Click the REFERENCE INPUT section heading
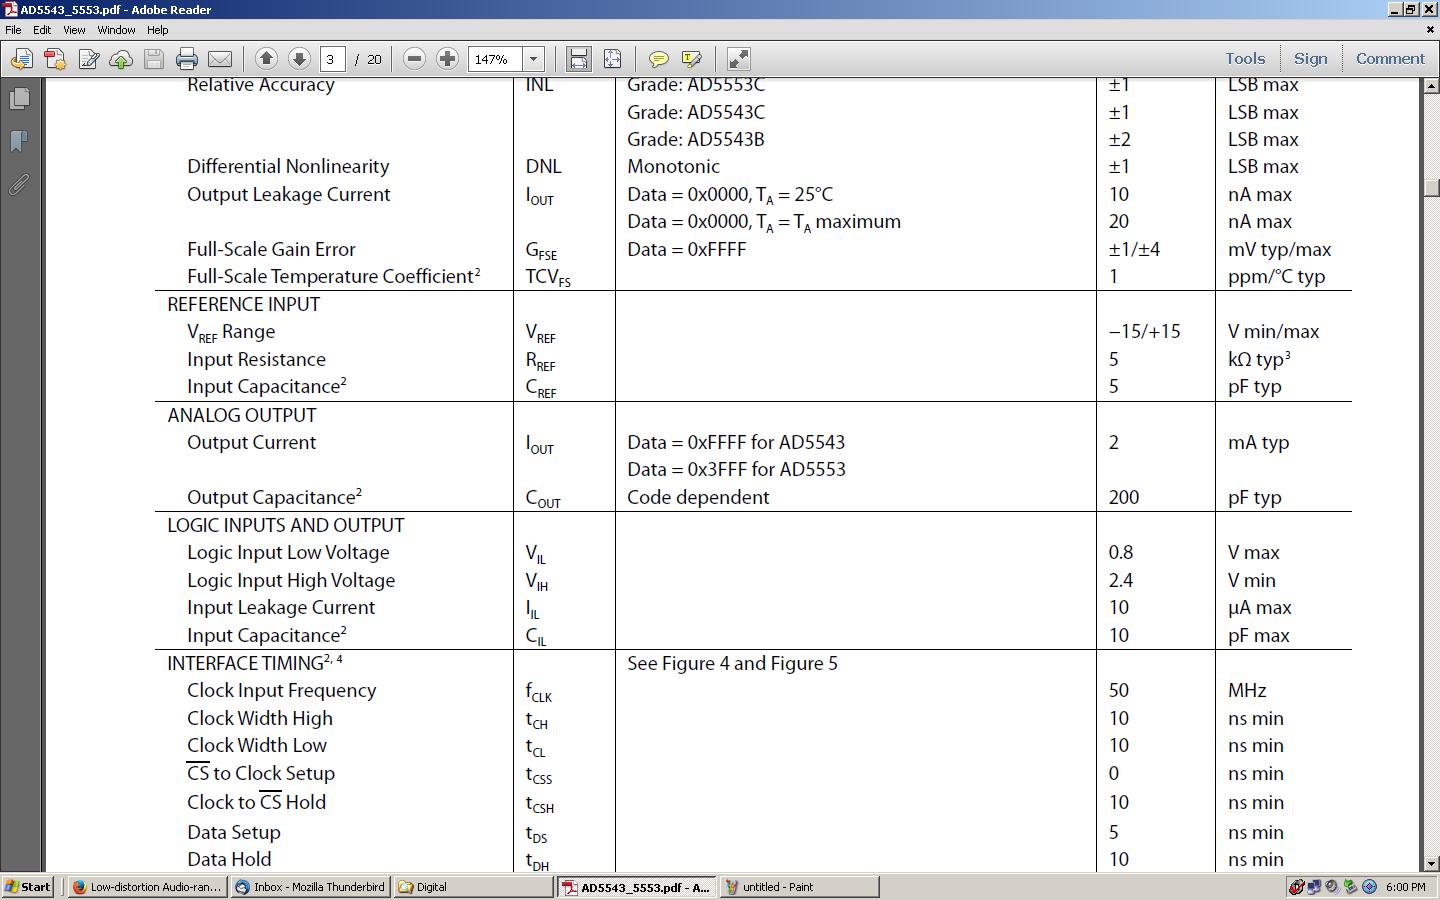The image size is (1440, 900). [x=243, y=304]
